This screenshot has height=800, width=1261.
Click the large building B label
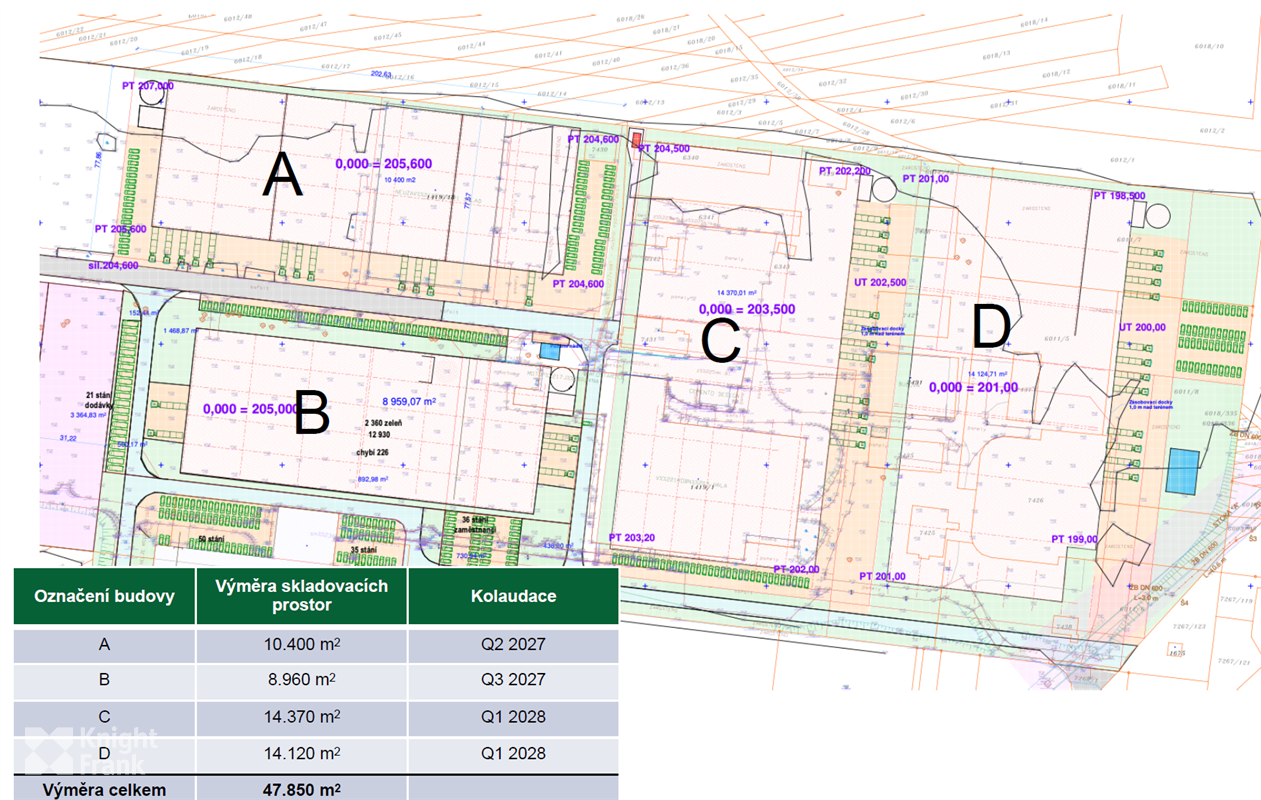(311, 413)
